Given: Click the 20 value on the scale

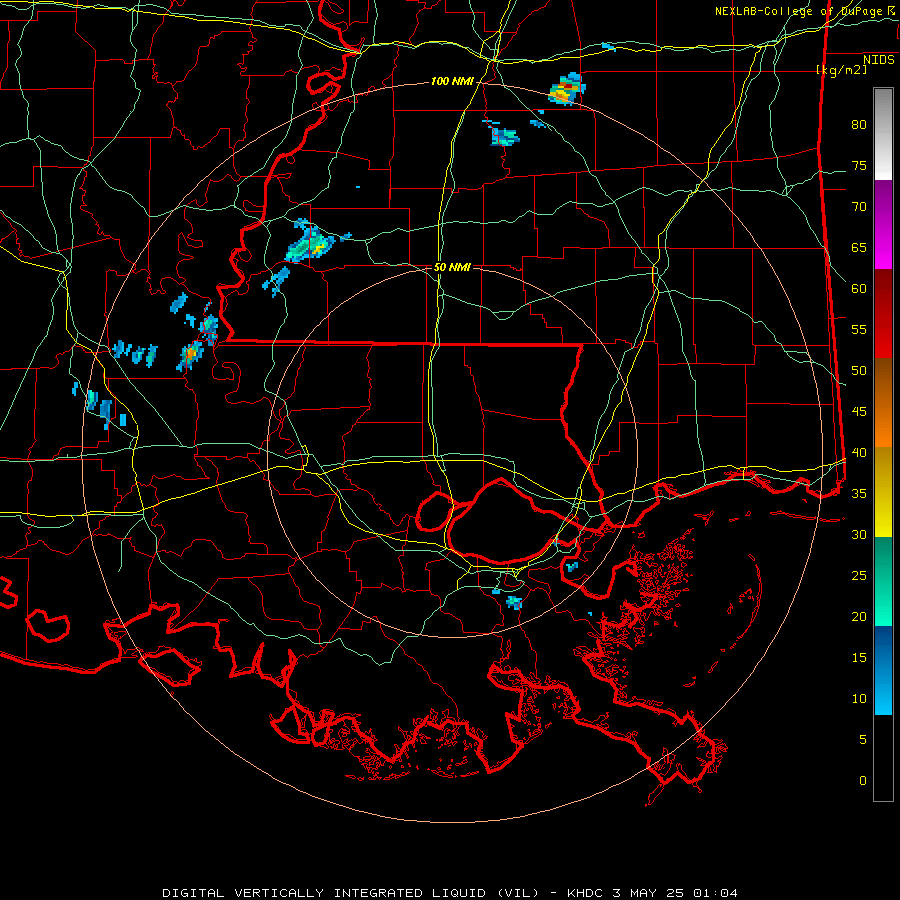Looking at the screenshot, I should click(x=859, y=616).
